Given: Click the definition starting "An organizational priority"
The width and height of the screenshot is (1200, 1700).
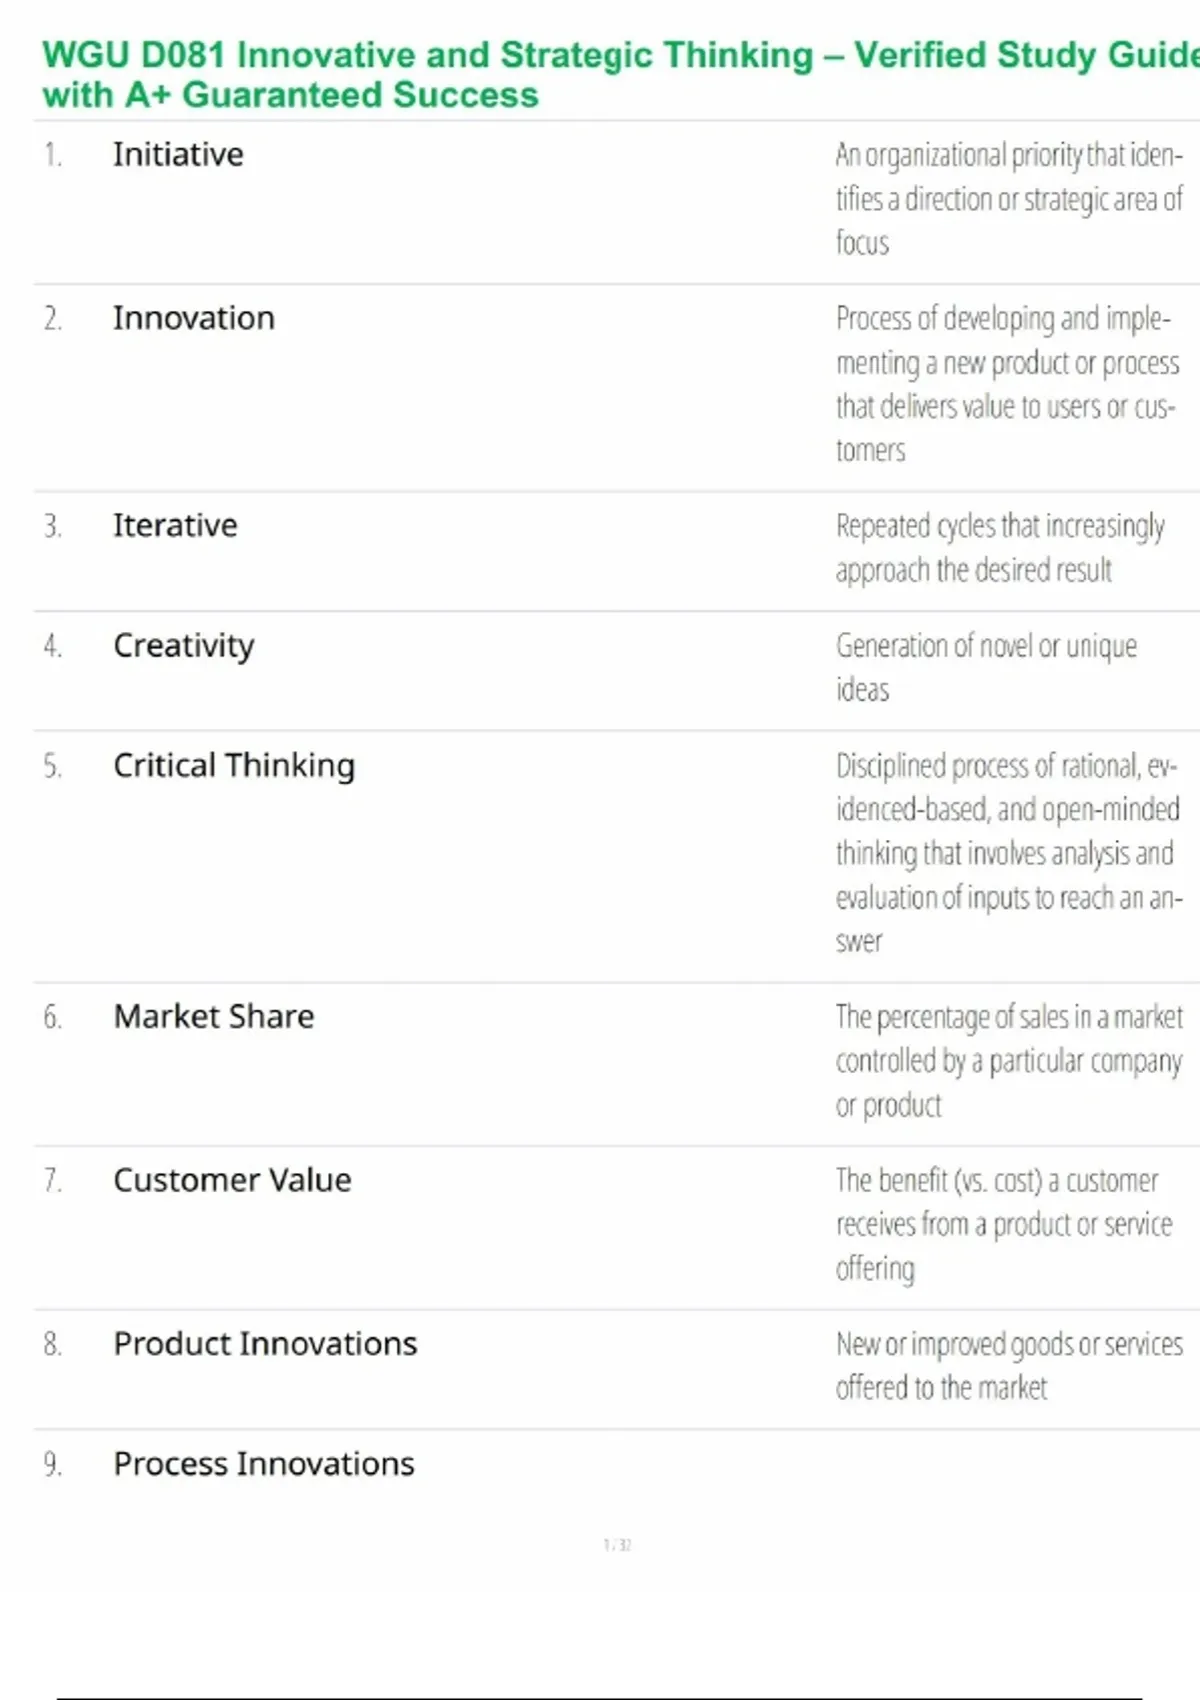Looking at the screenshot, I should (x=1008, y=199).
